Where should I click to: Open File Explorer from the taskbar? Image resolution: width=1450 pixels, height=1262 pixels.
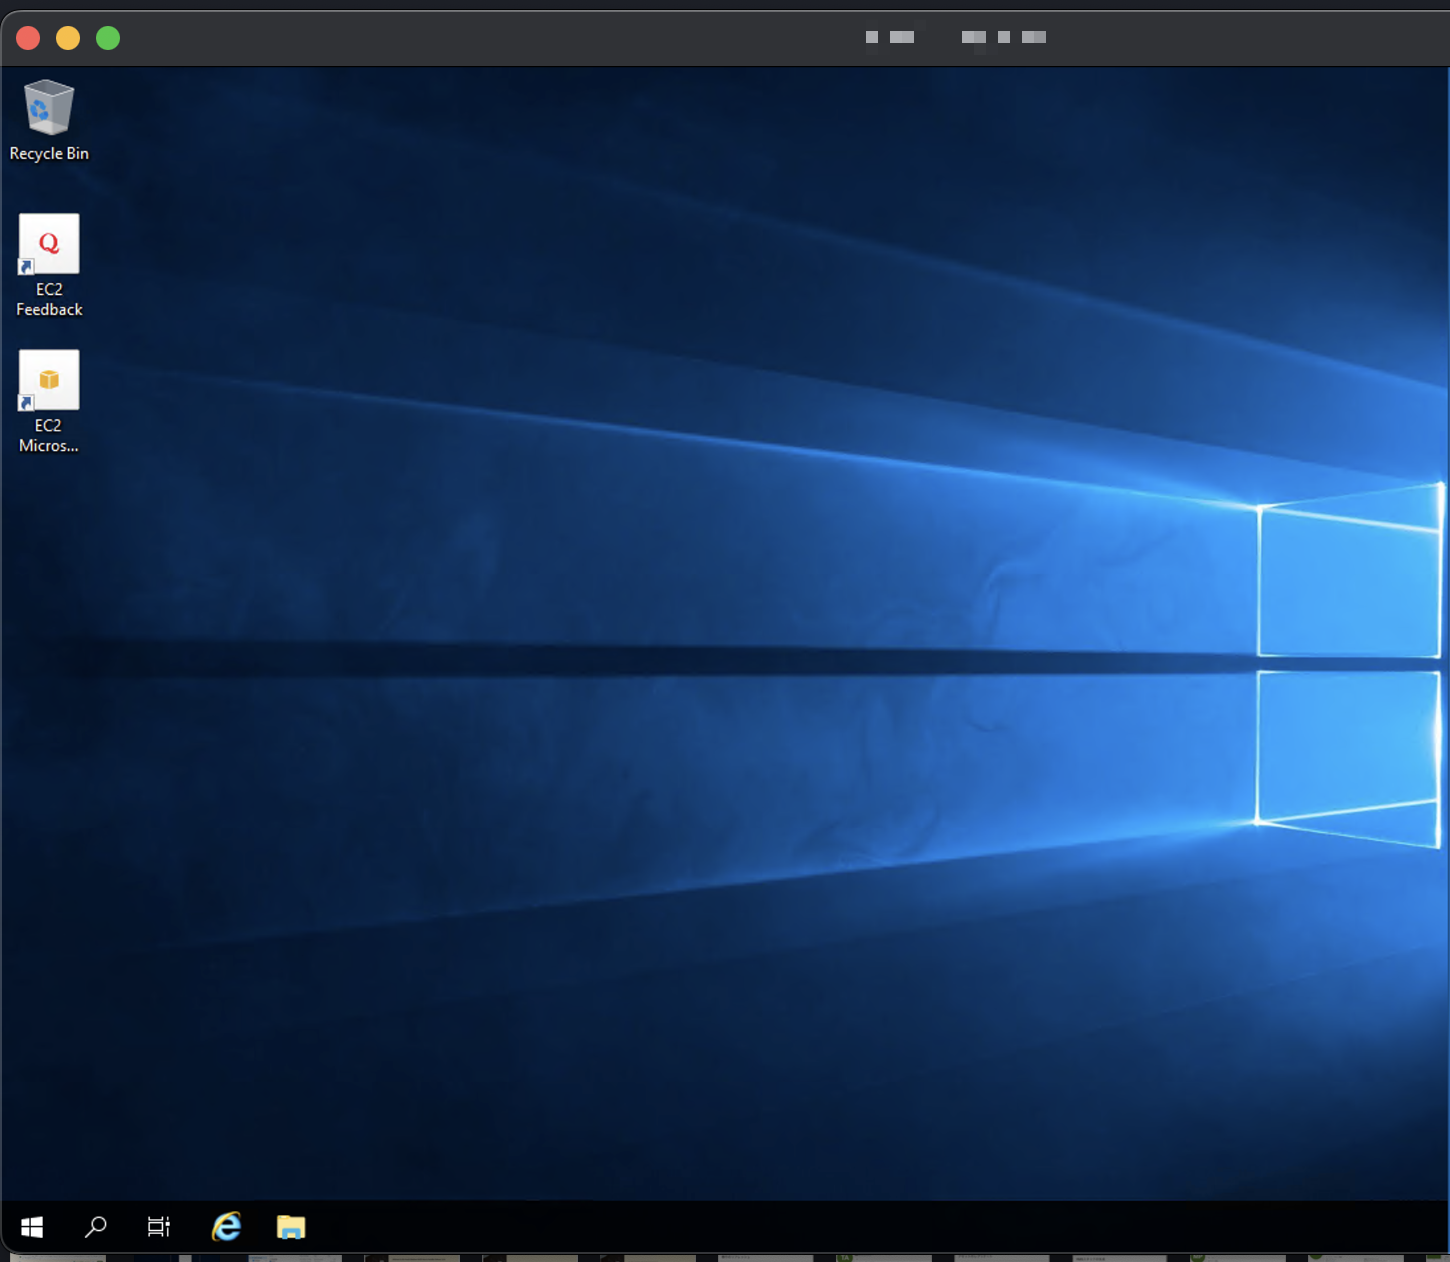[x=291, y=1227]
